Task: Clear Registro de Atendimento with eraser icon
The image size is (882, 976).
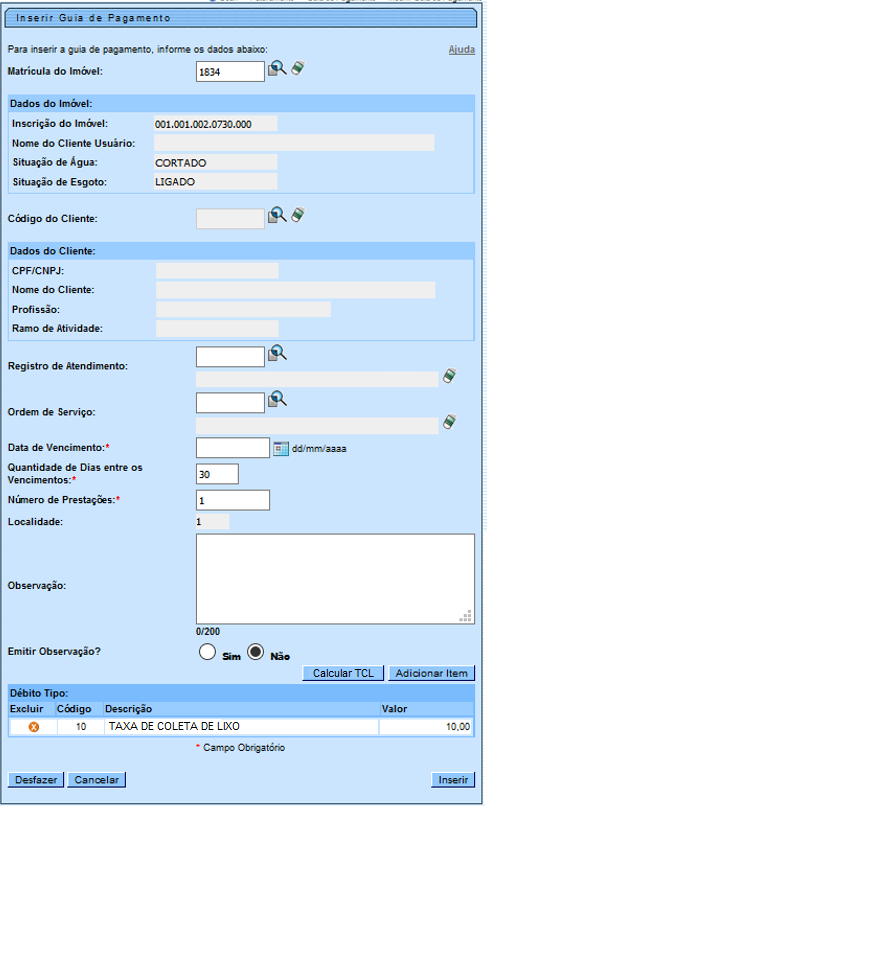Action: [449, 376]
